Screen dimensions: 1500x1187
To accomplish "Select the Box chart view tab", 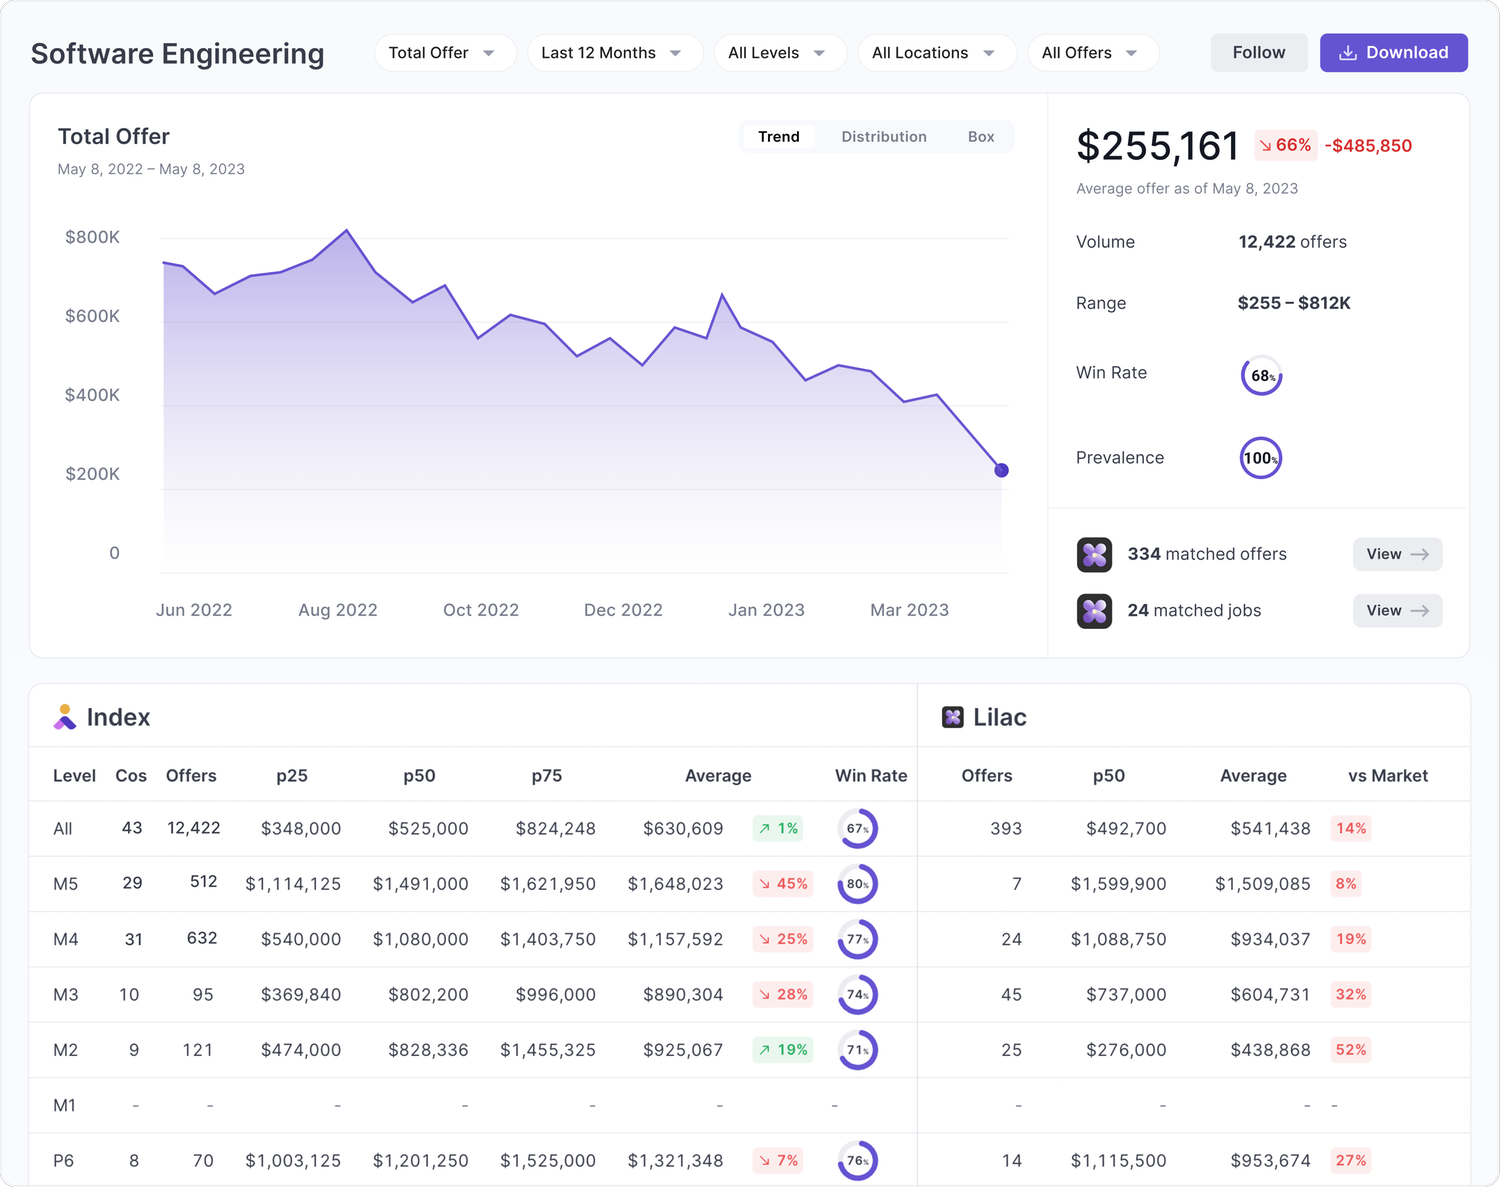I will pos(981,136).
